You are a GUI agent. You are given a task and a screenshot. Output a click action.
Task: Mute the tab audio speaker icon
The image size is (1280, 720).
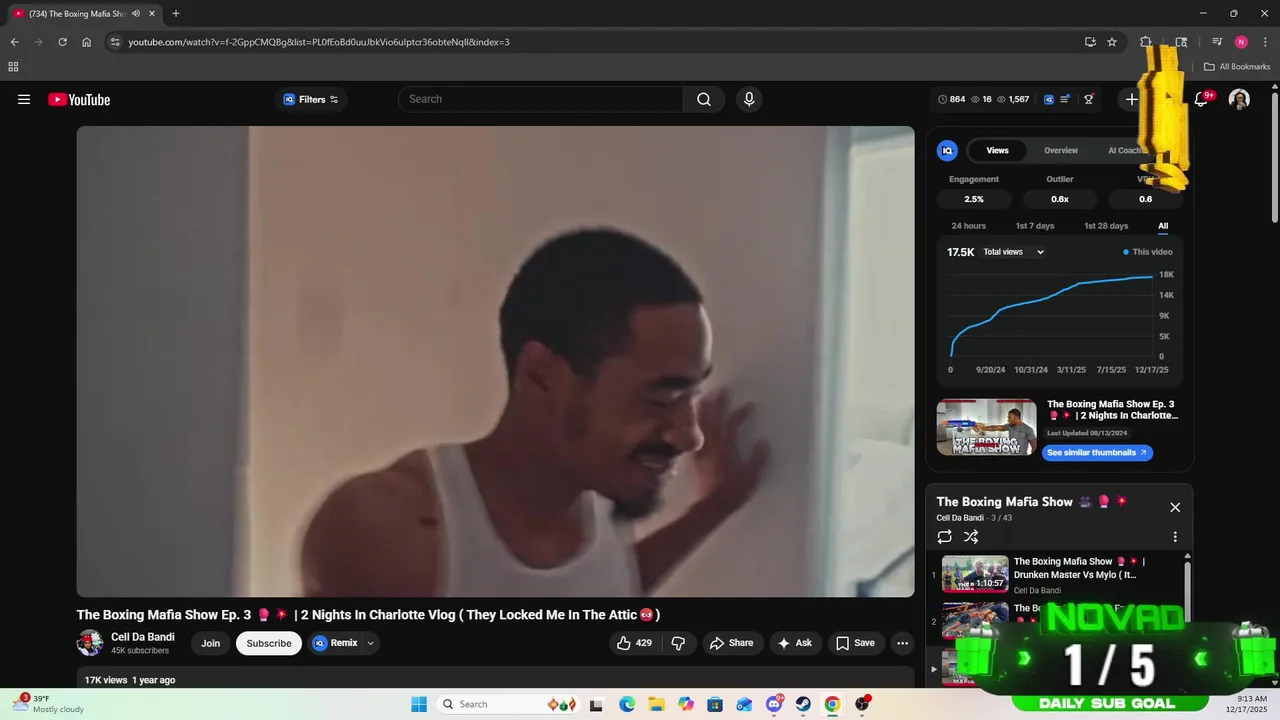point(136,14)
